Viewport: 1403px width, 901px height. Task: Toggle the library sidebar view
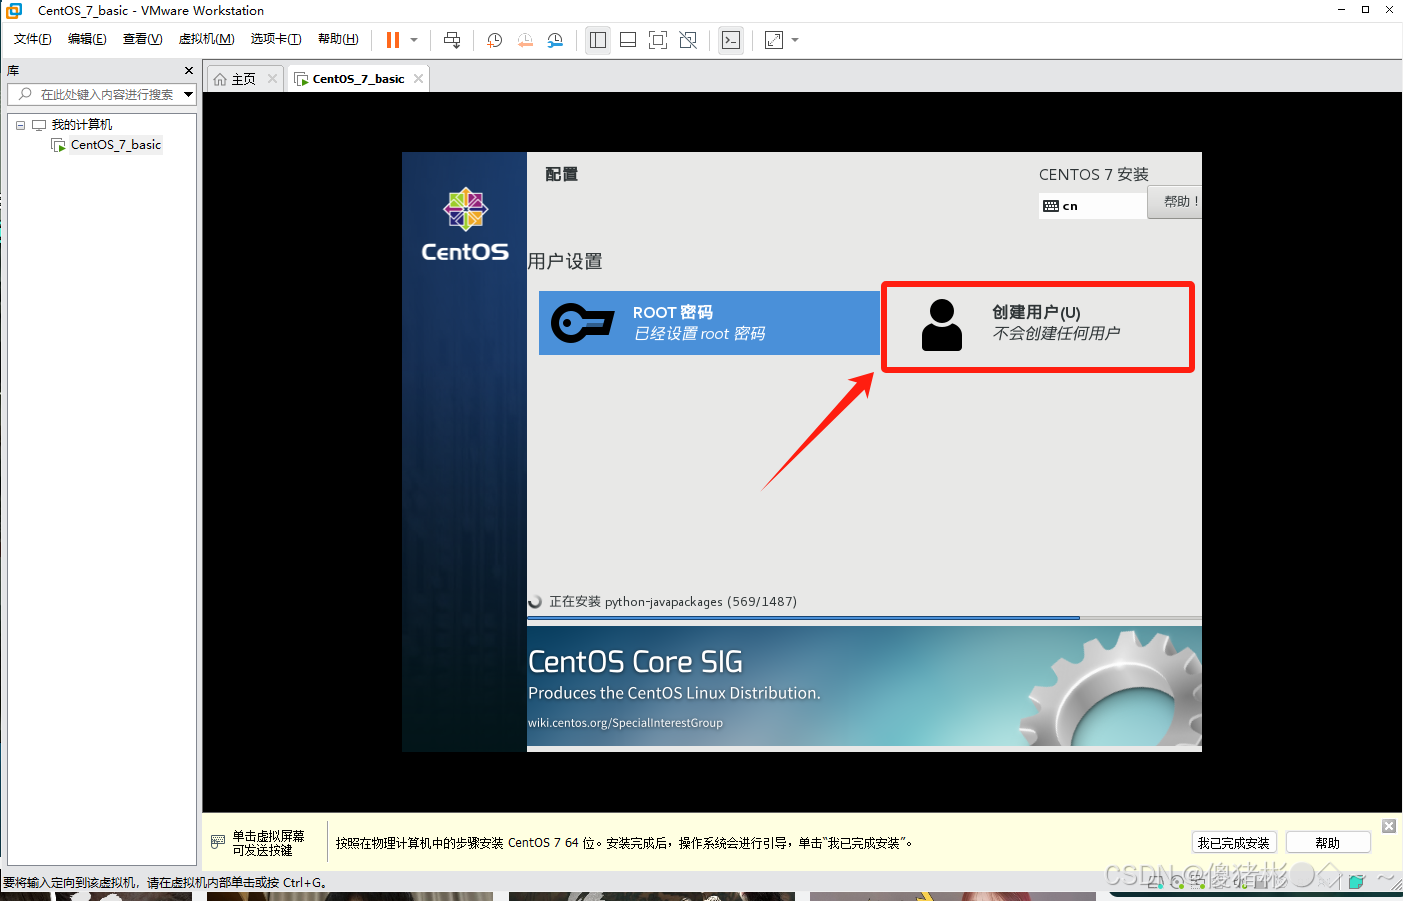598,40
